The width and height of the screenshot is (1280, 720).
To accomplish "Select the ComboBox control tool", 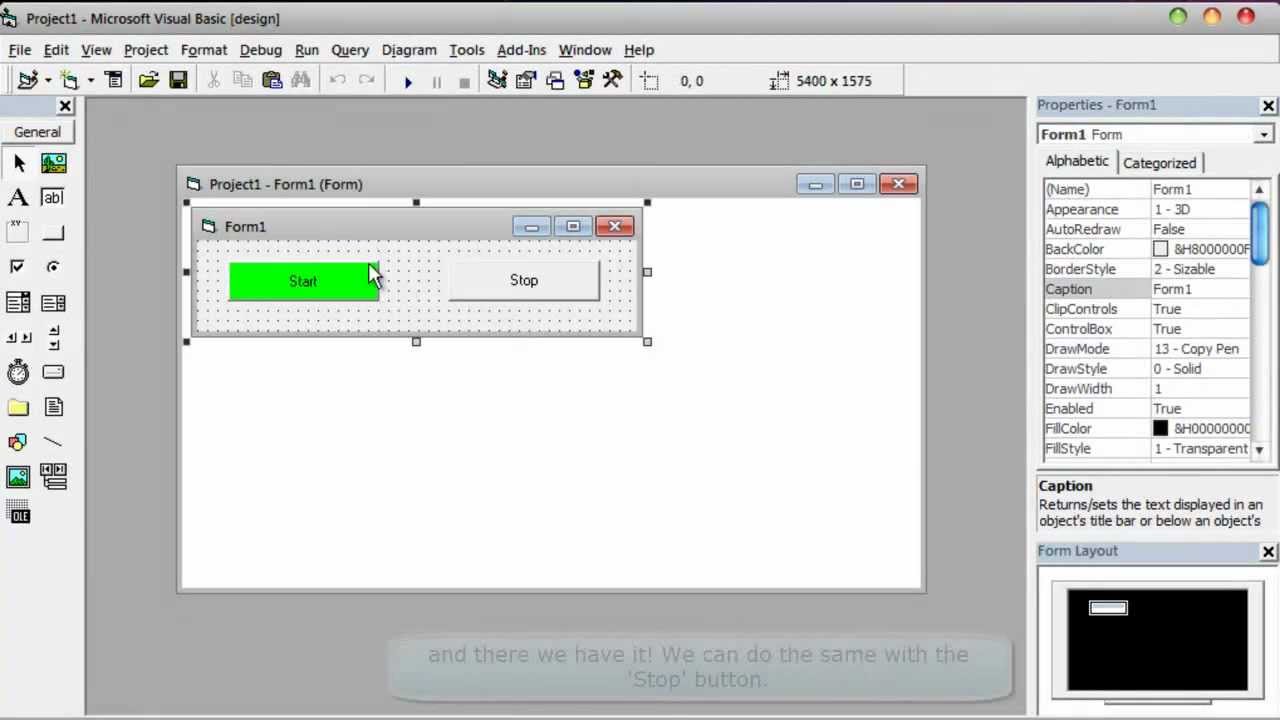I will coord(18,302).
